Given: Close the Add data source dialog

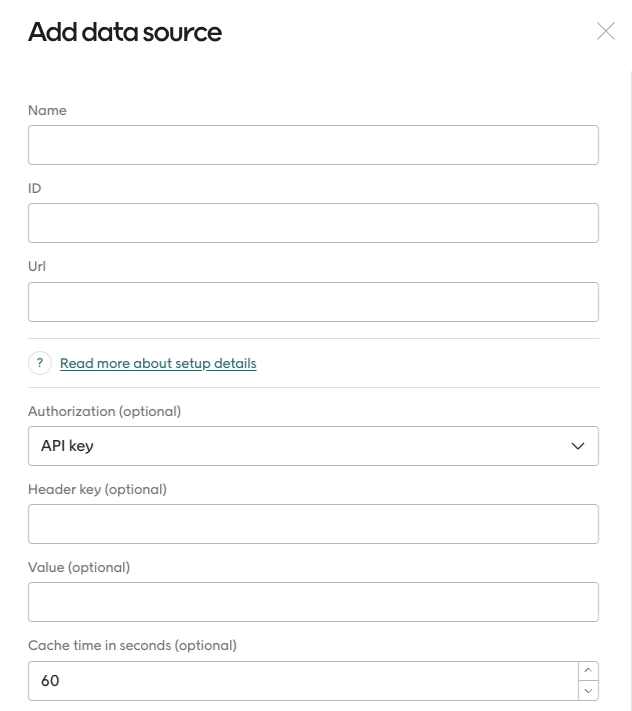Looking at the screenshot, I should 605,31.
